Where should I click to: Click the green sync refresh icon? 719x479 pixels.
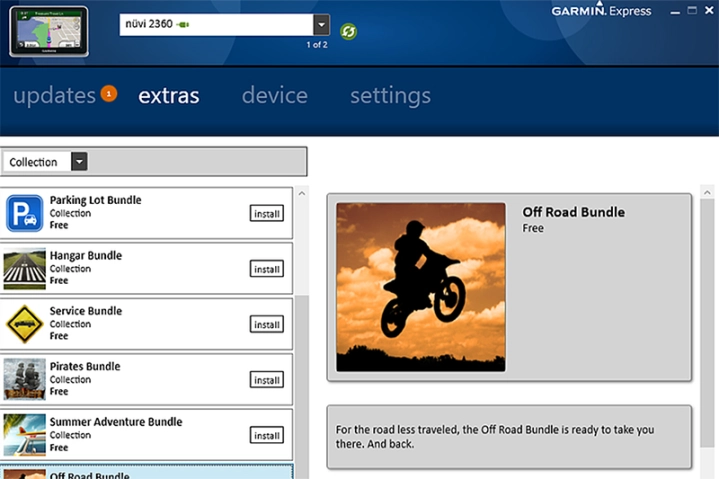(x=348, y=32)
